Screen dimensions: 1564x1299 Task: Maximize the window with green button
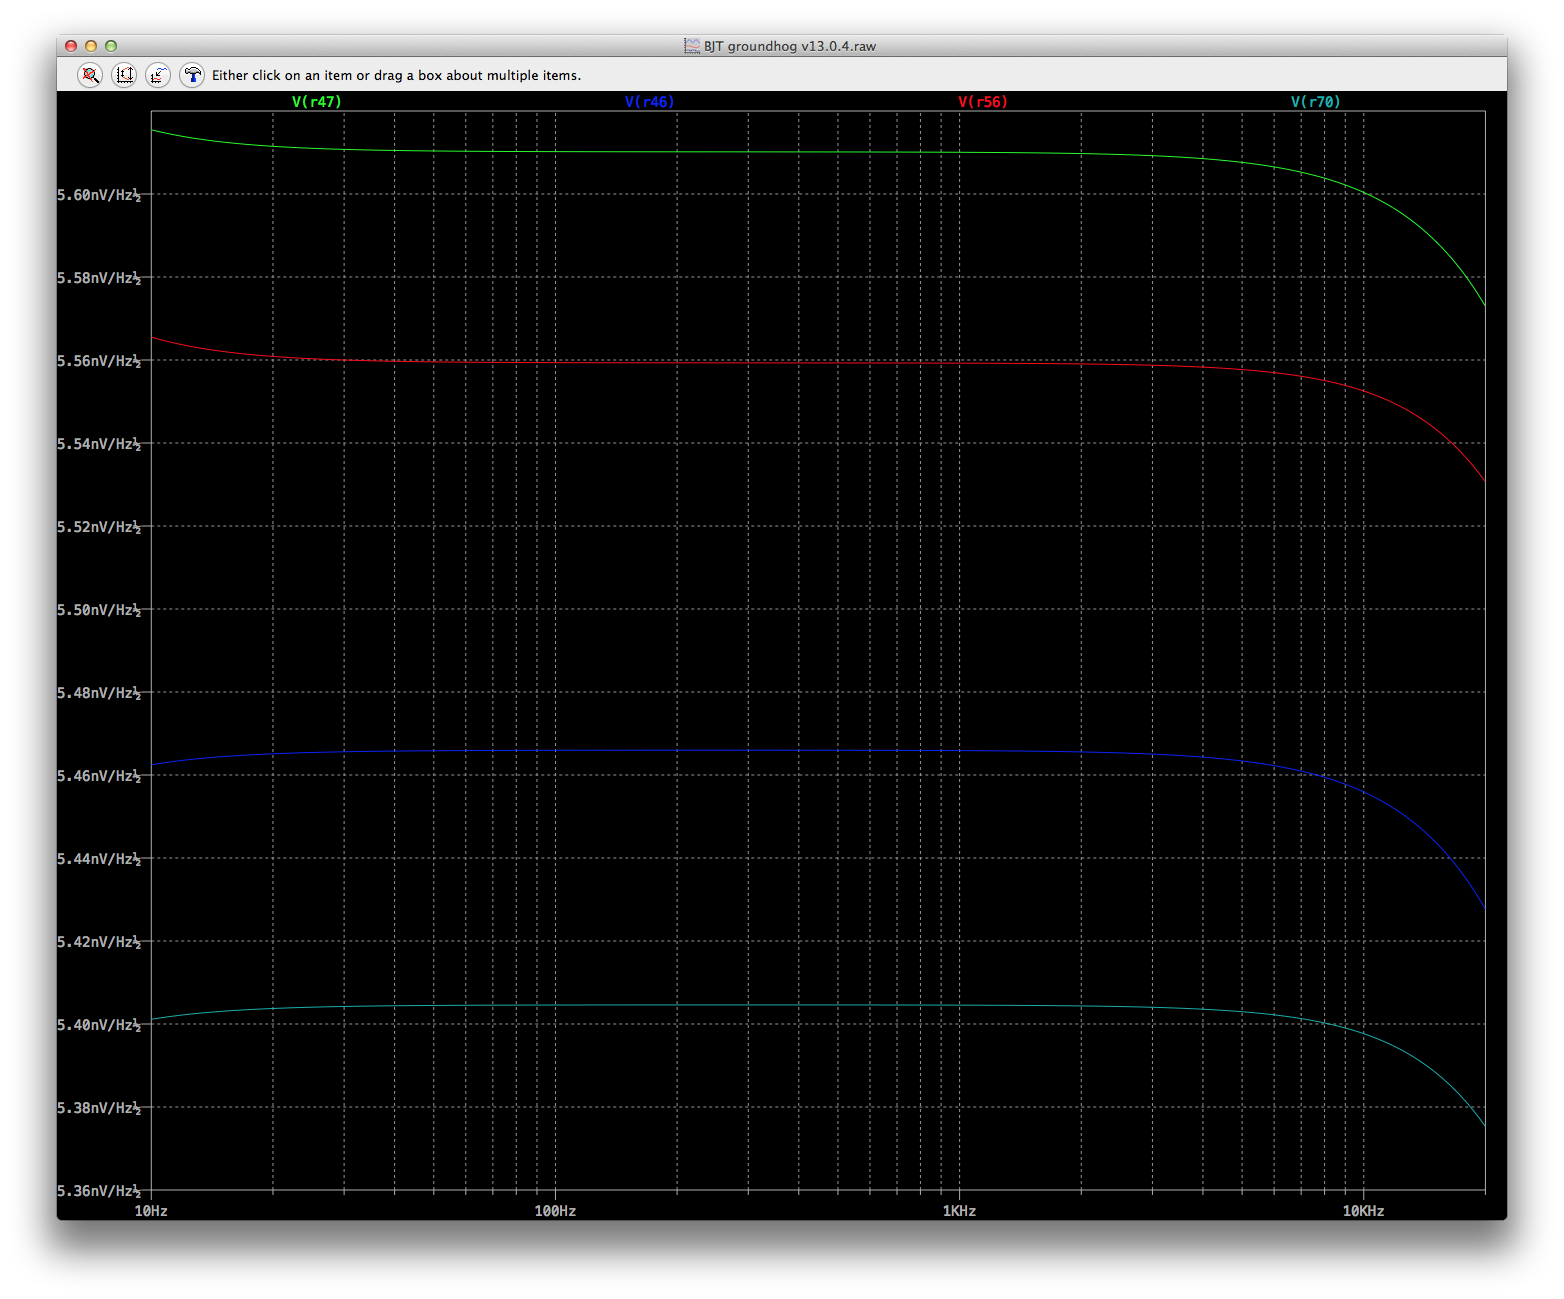111,46
